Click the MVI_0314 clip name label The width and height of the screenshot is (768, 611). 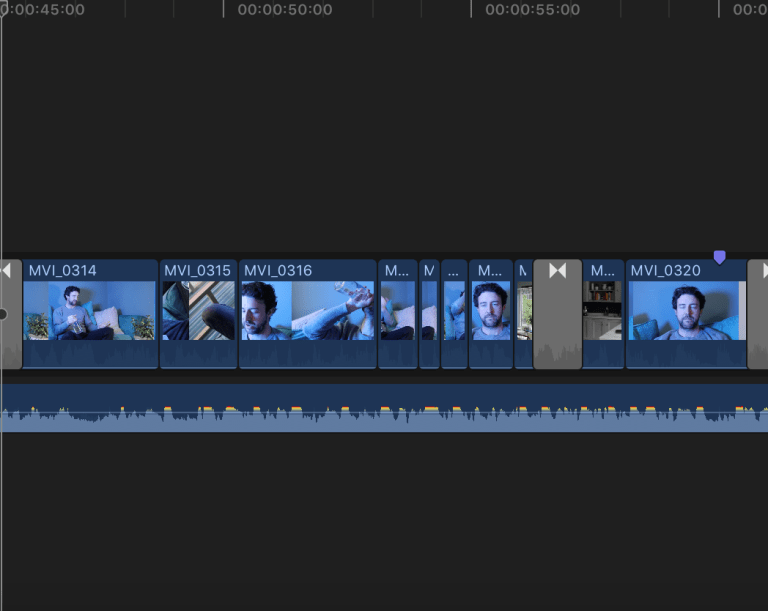[62, 271]
